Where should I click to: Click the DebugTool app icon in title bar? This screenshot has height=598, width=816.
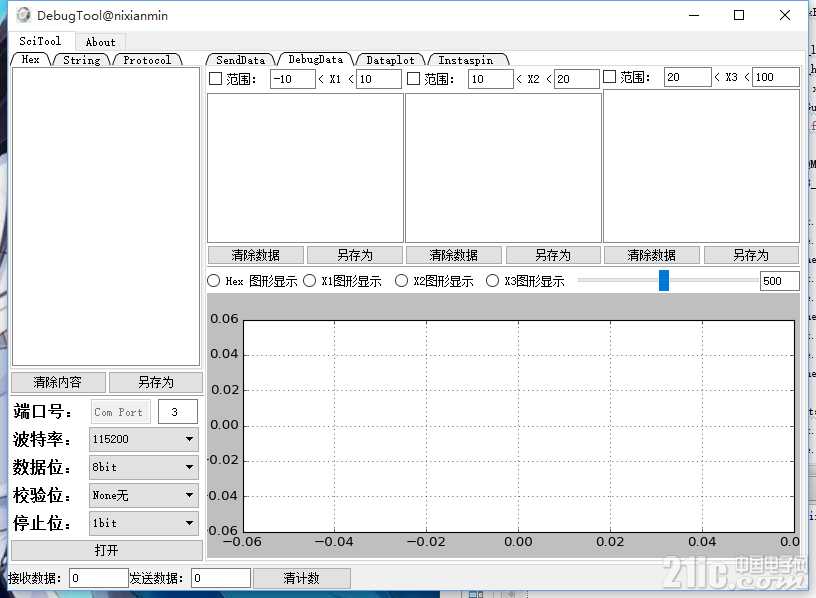click(x=23, y=15)
